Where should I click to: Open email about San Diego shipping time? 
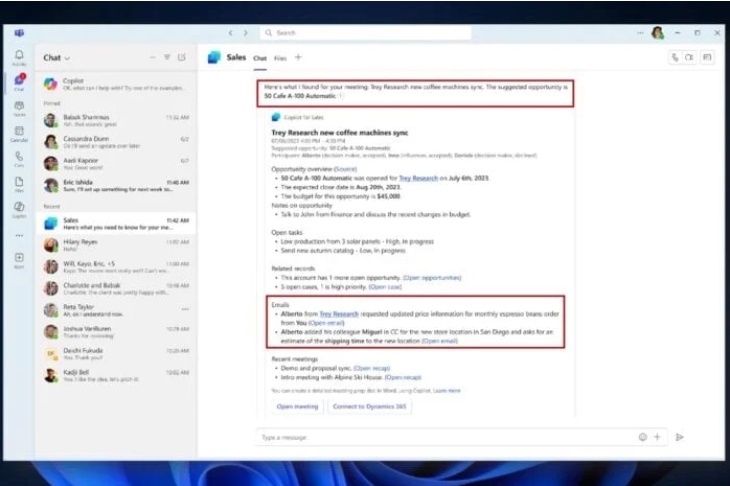pyautogui.click(x=439, y=341)
